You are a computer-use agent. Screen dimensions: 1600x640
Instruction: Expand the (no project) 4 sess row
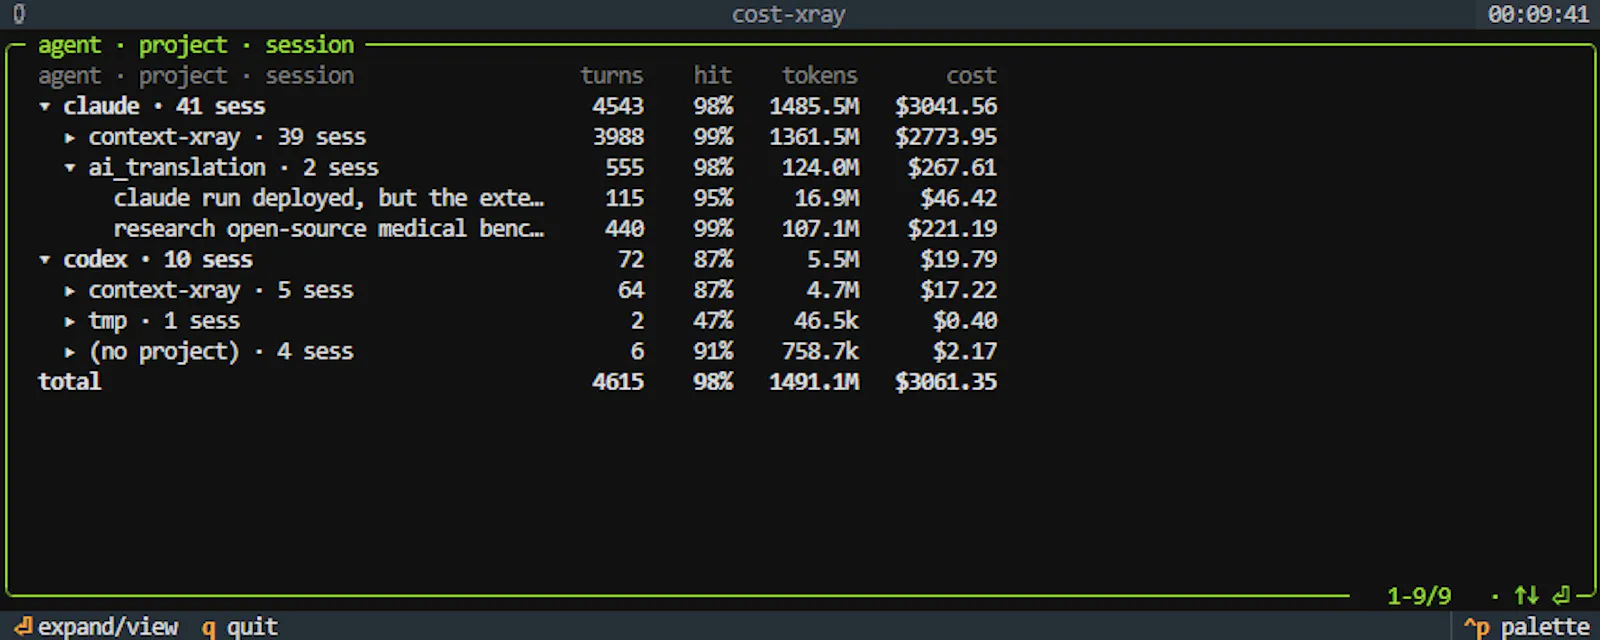(x=70, y=352)
